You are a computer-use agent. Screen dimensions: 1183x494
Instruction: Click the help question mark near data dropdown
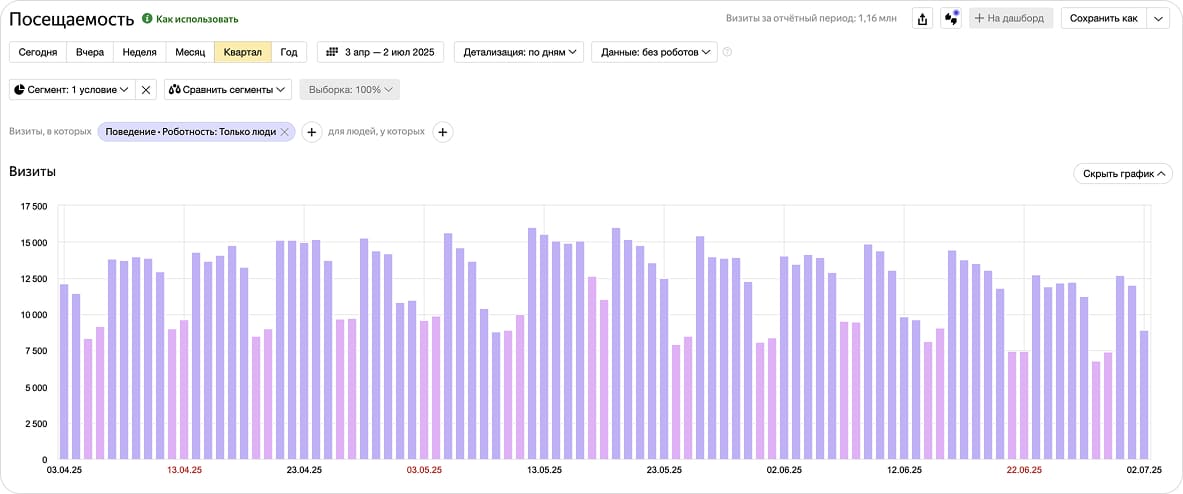[x=727, y=52]
